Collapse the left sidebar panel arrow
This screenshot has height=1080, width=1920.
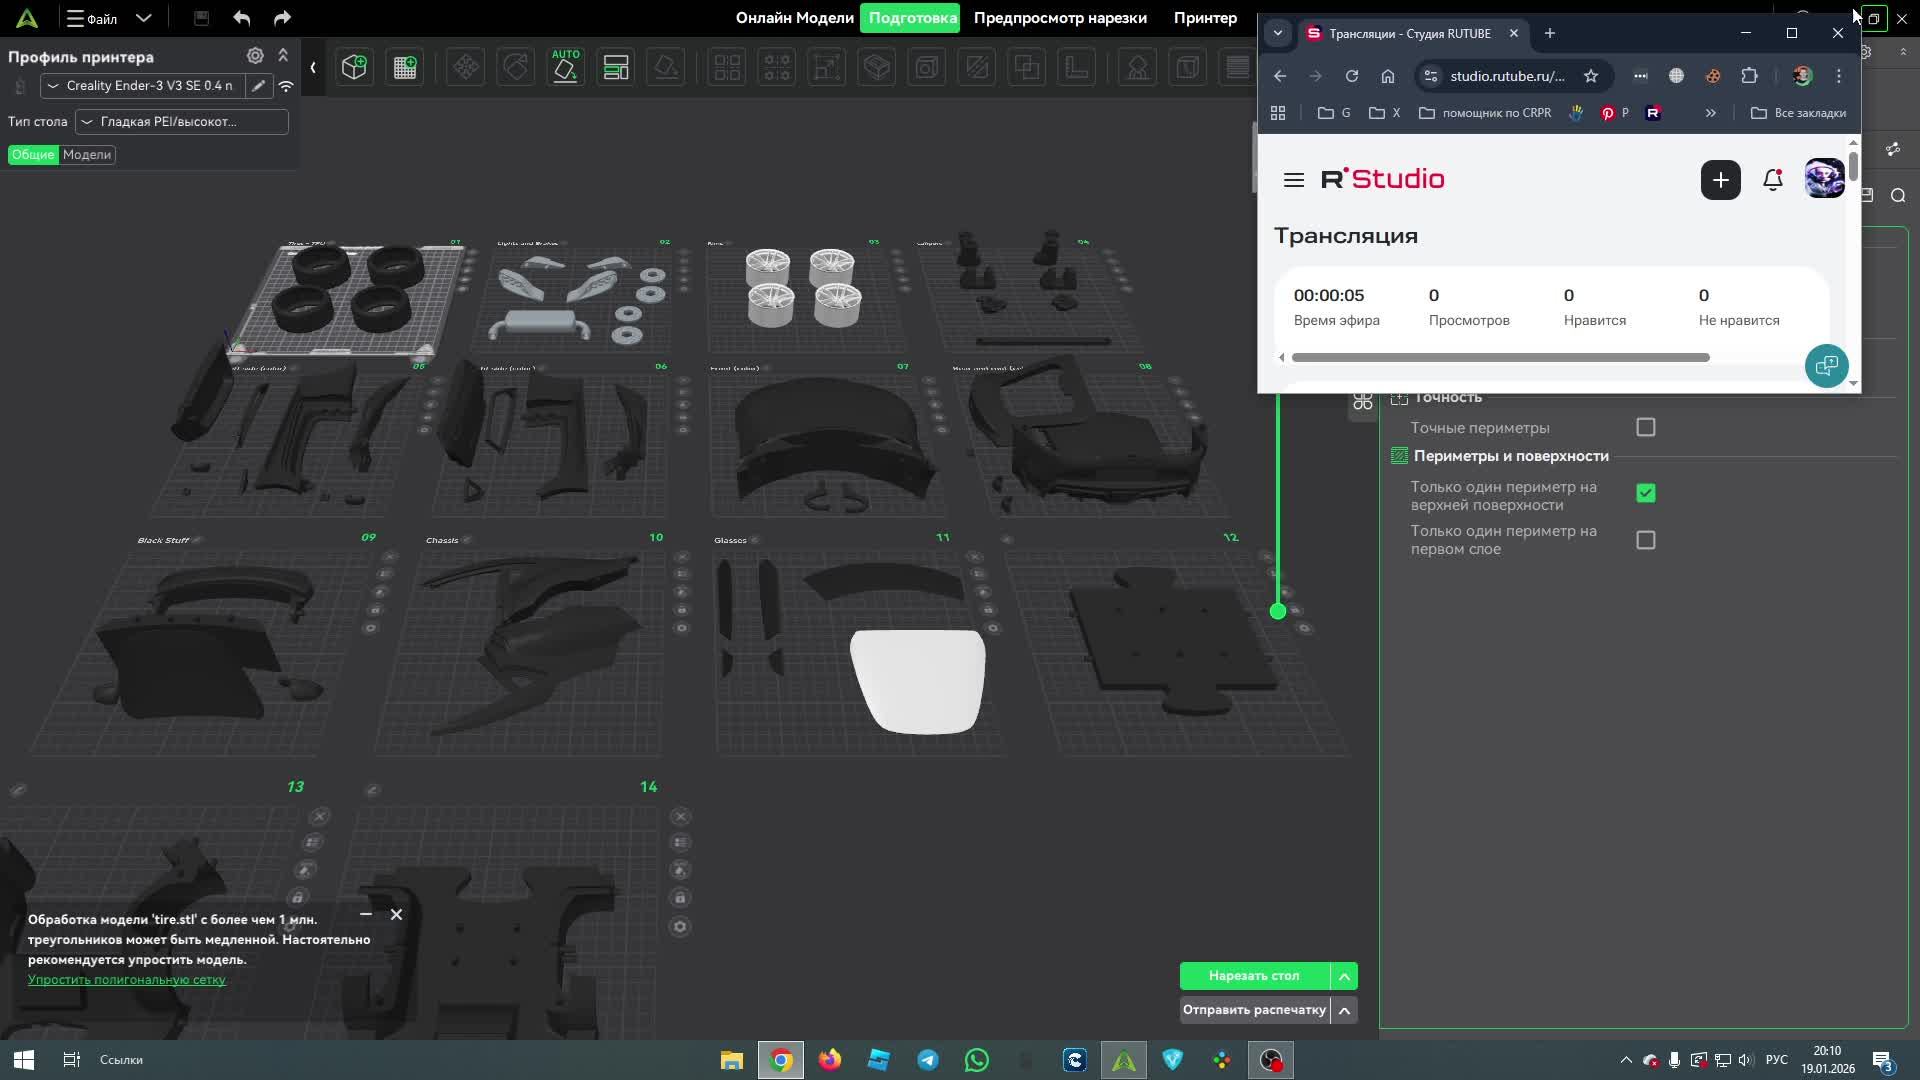[313, 67]
